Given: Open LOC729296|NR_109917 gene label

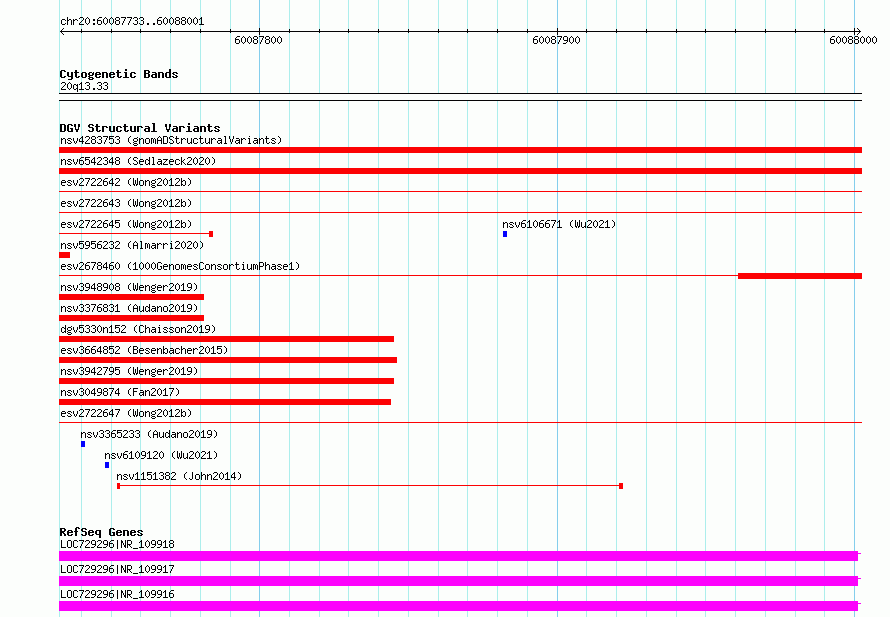Looking at the screenshot, I should coord(117,569).
